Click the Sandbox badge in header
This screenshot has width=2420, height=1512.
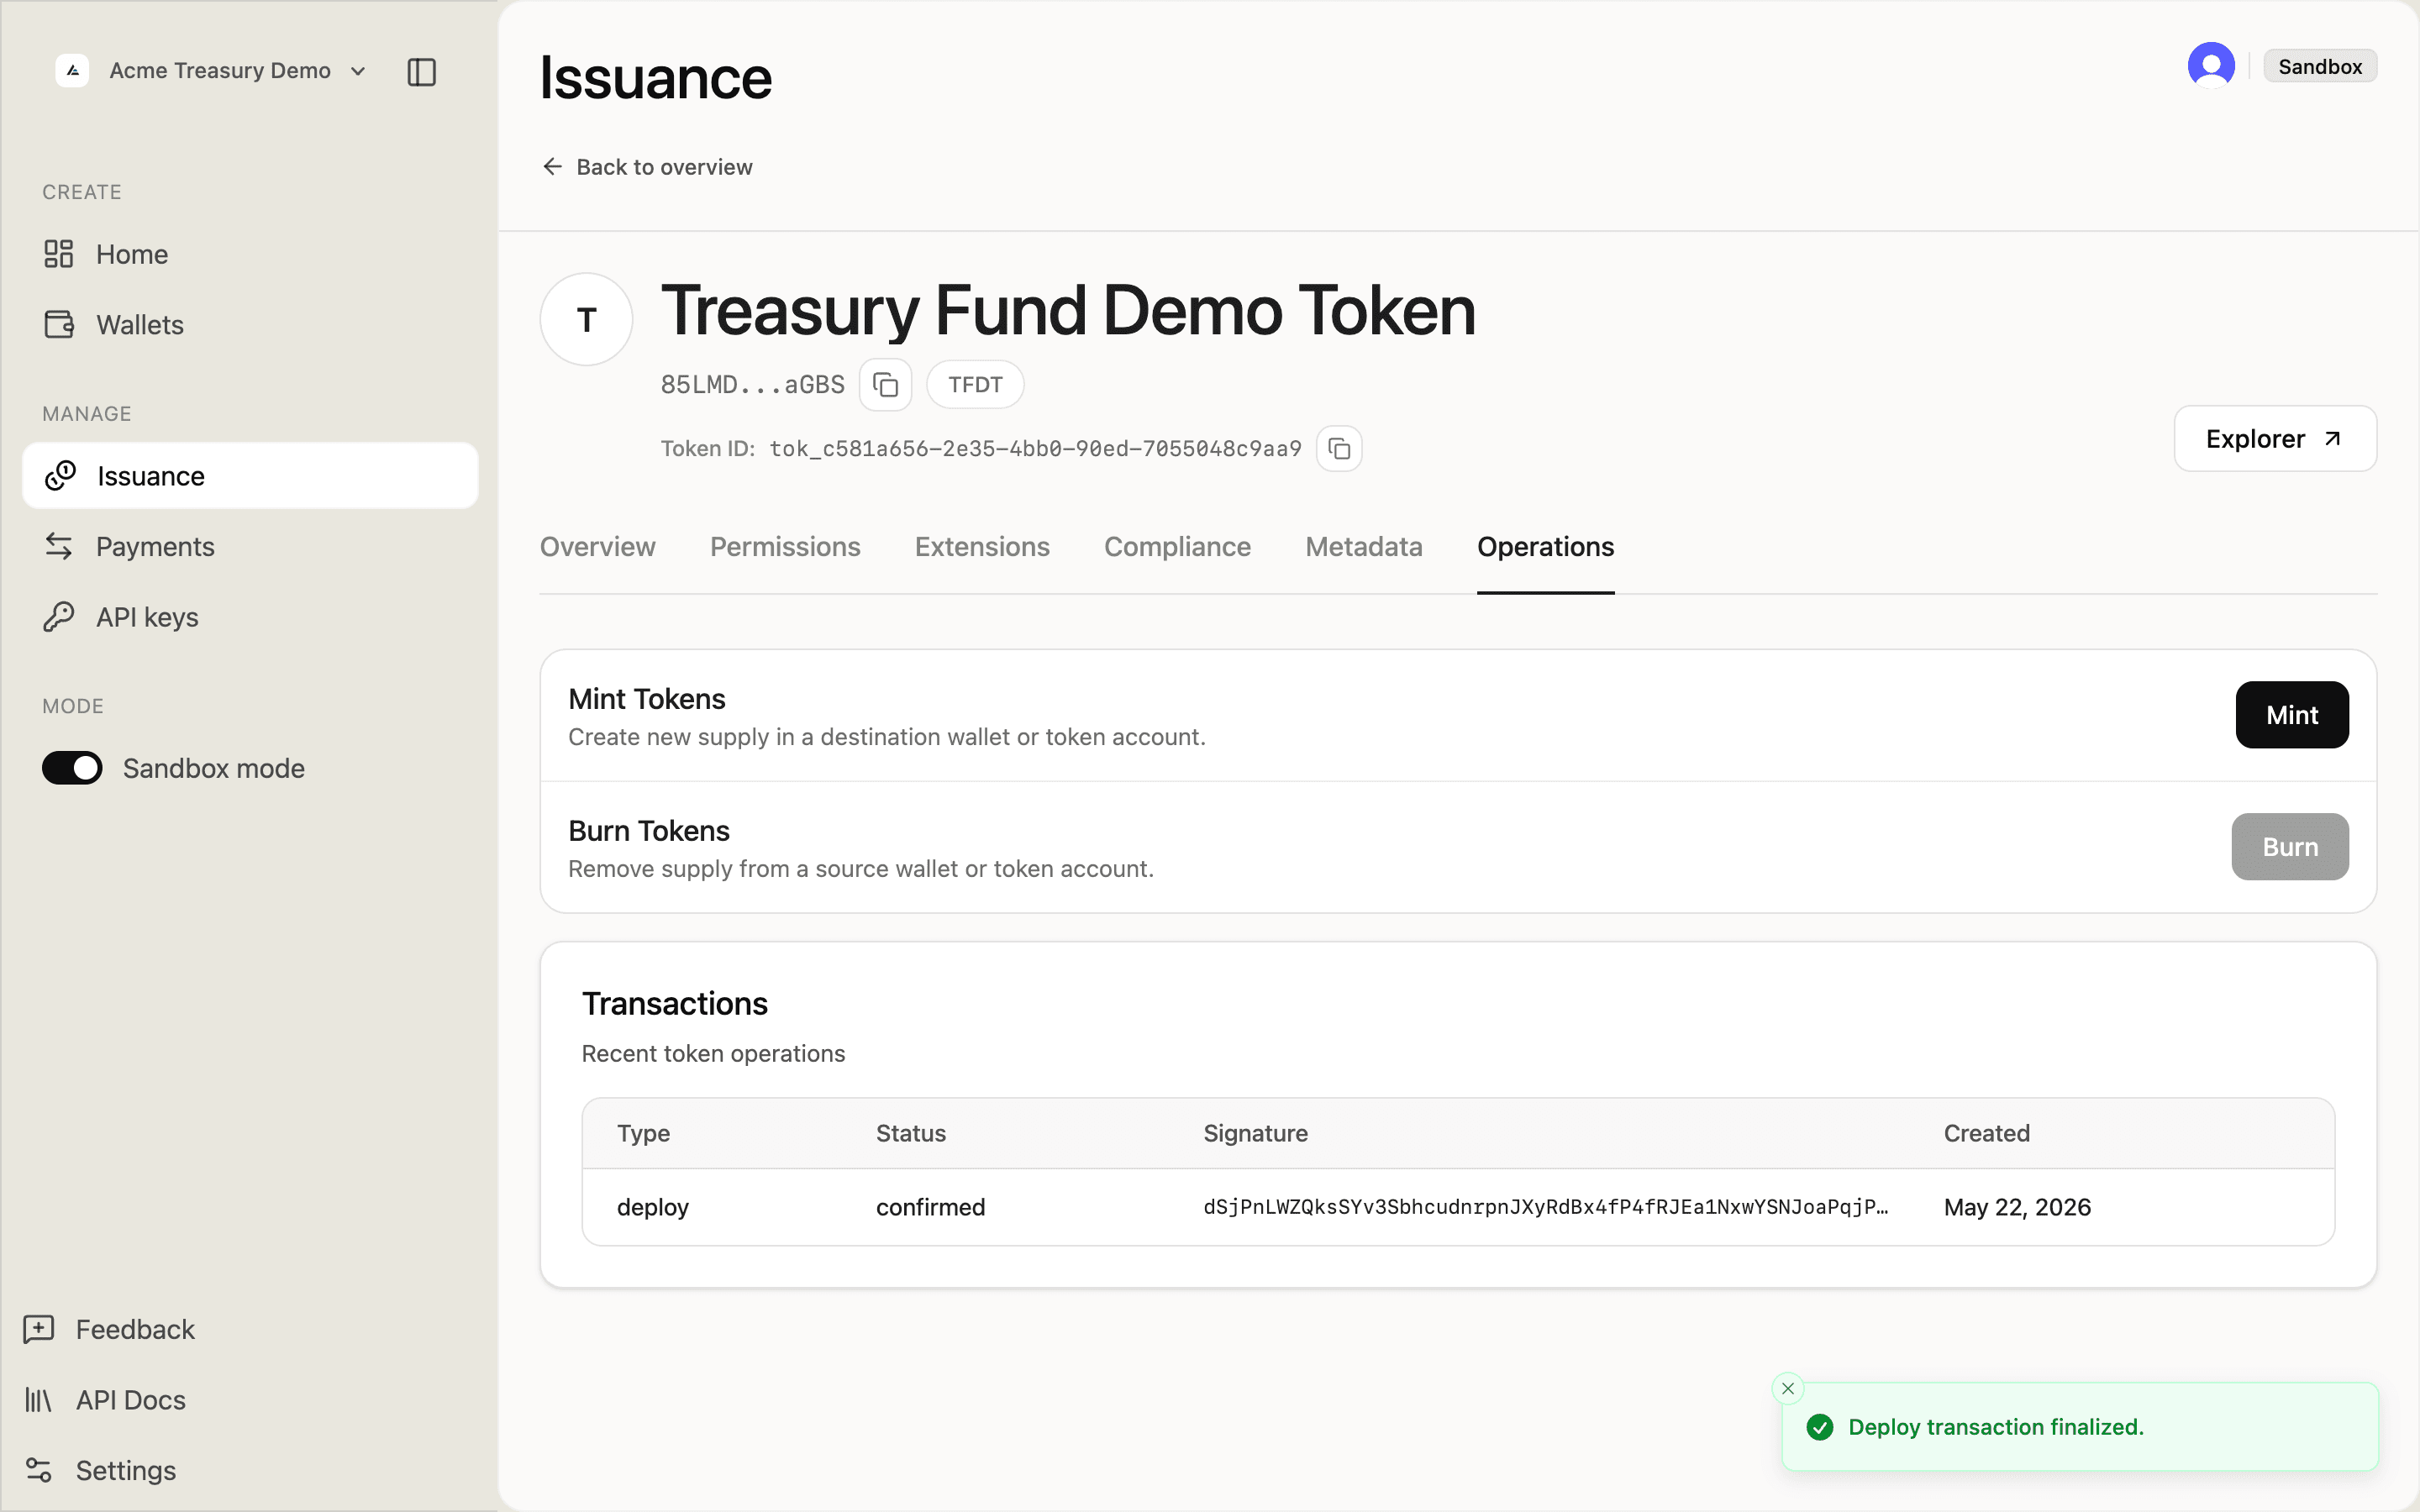click(x=2320, y=66)
